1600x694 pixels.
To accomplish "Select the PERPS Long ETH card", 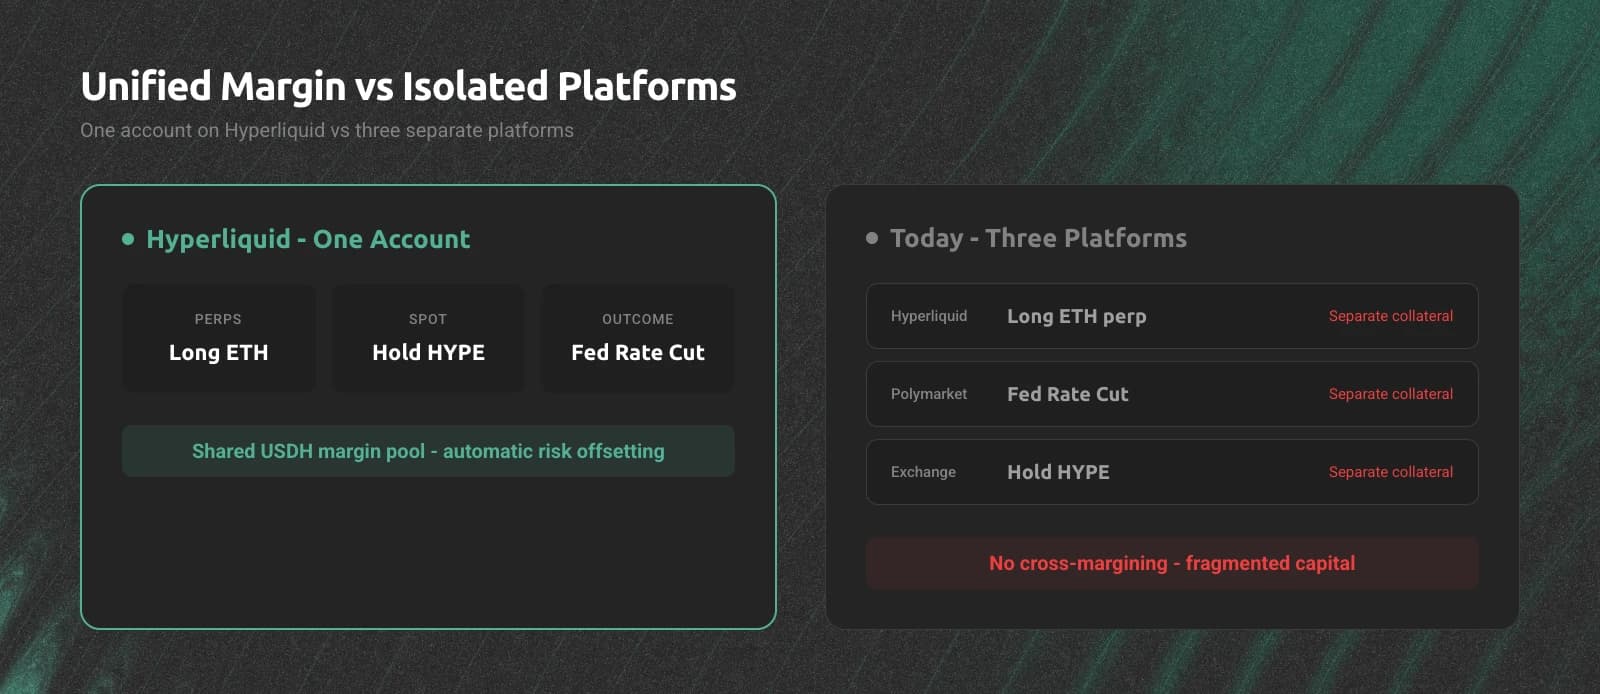I will point(218,338).
